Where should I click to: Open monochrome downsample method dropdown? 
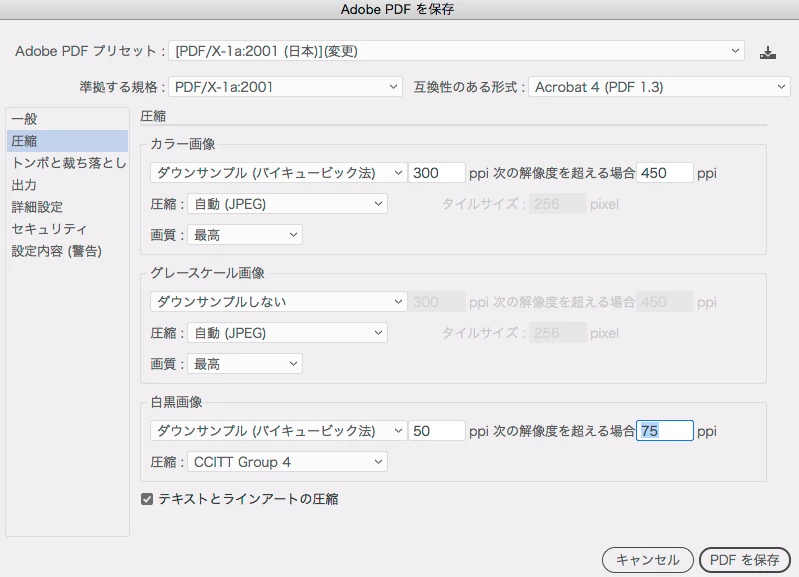278,431
